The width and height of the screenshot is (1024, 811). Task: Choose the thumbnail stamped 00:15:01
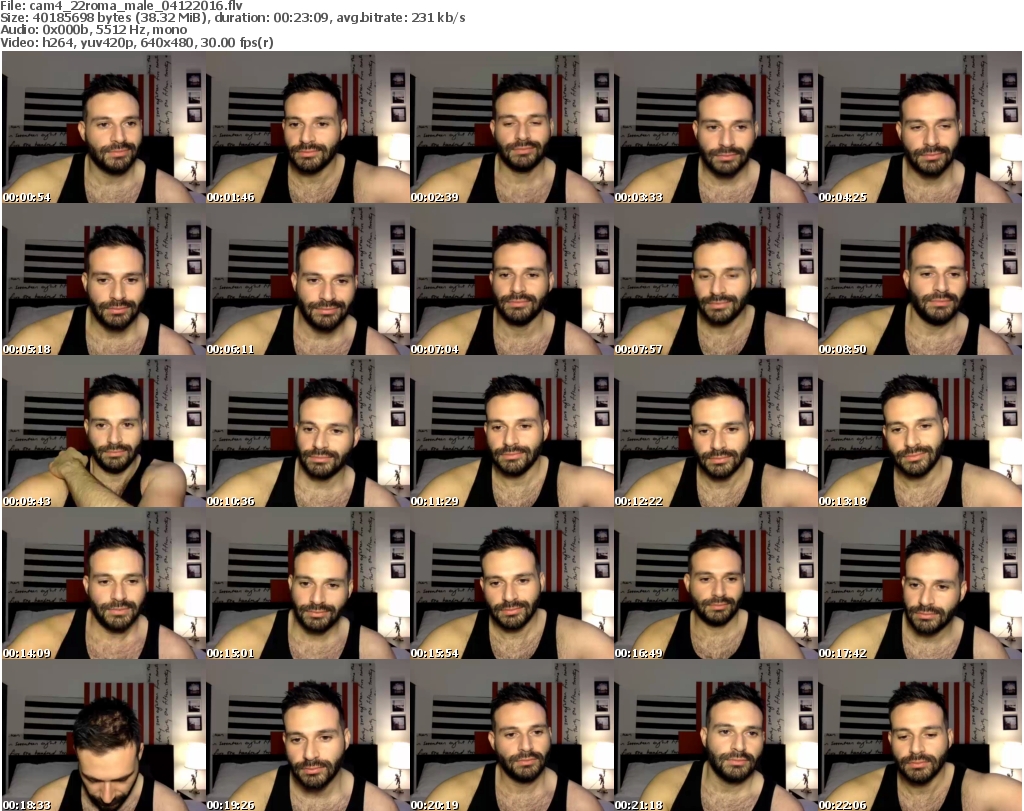pos(308,583)
